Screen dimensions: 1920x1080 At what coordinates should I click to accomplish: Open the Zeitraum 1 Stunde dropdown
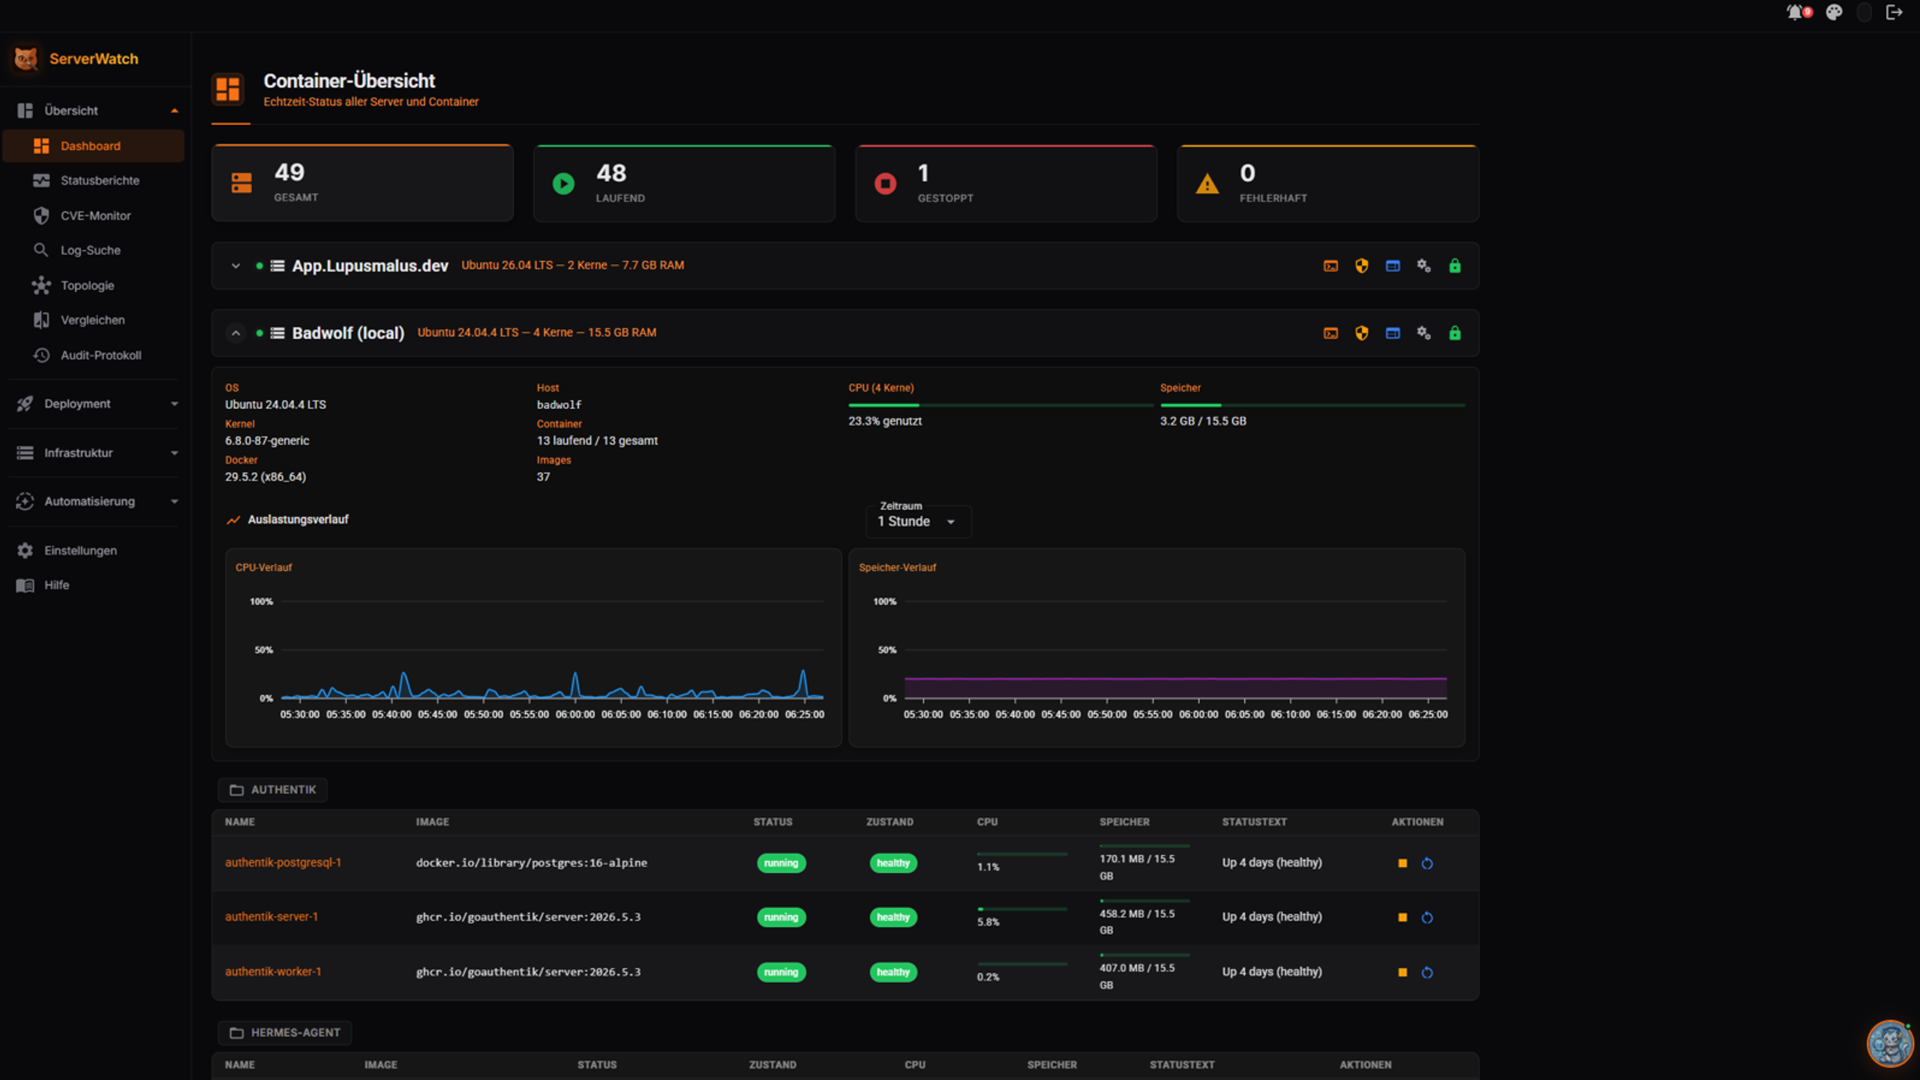tap(918, 521)
